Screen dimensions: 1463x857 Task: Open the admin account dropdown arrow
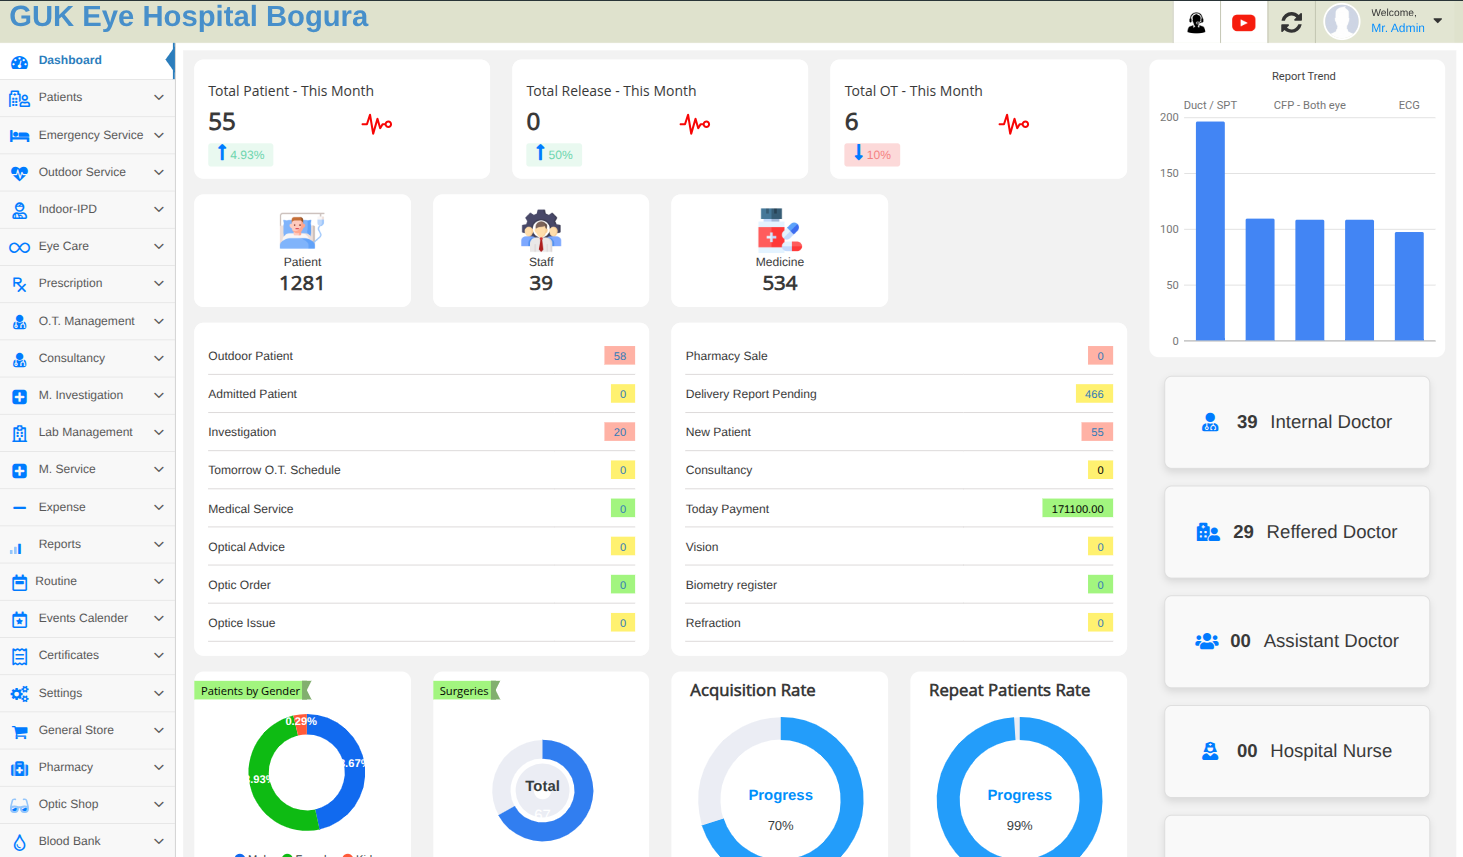coord(1438,21)
